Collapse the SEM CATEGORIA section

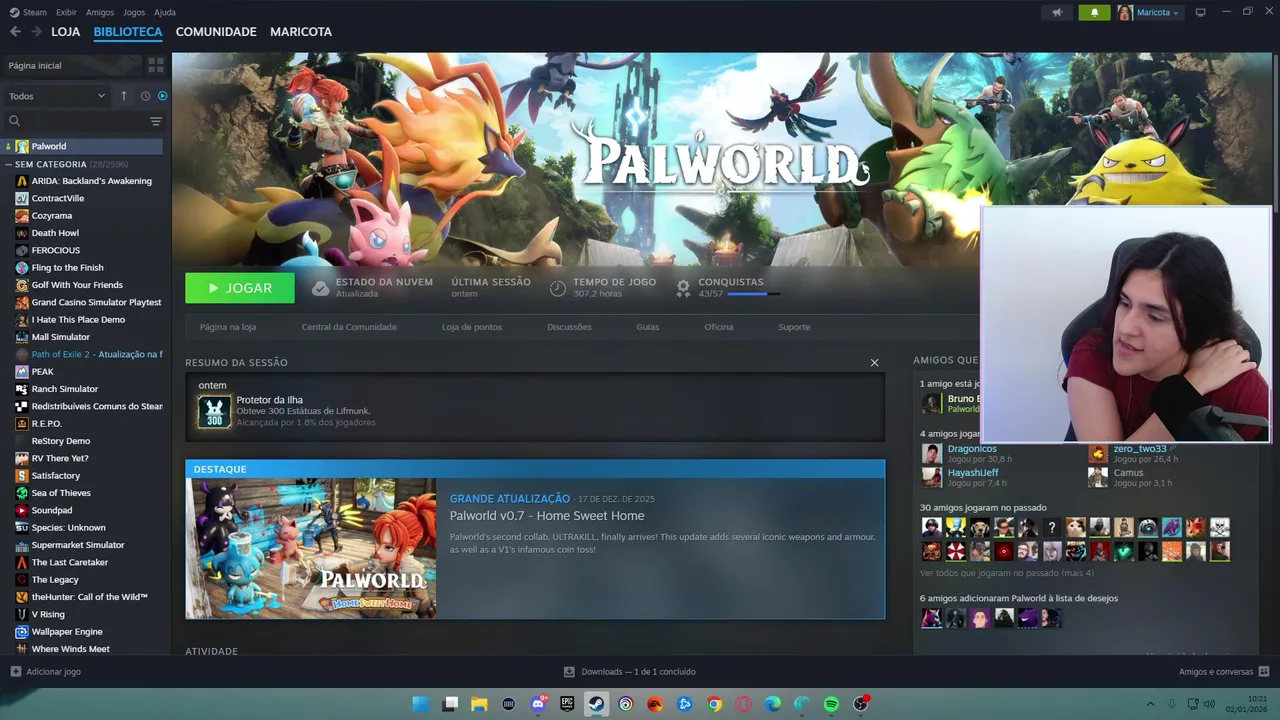[x=8, y=164]
